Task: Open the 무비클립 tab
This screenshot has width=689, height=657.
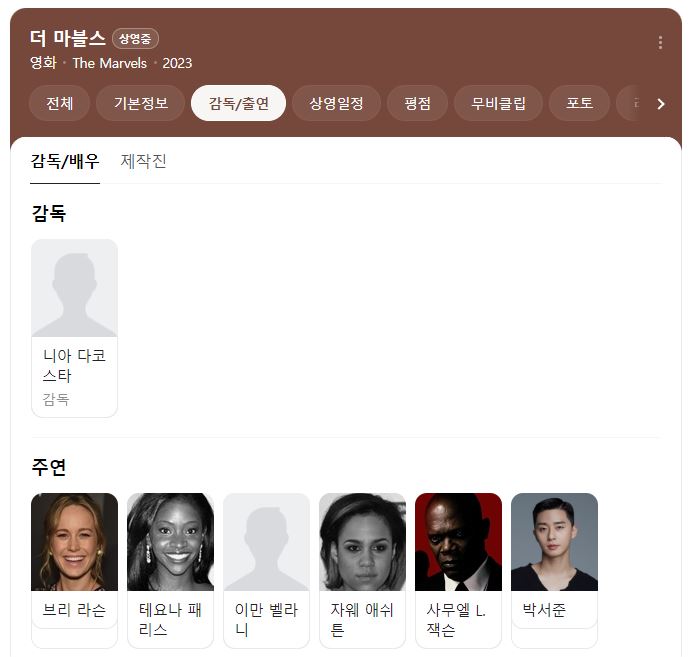Action: 498,103
